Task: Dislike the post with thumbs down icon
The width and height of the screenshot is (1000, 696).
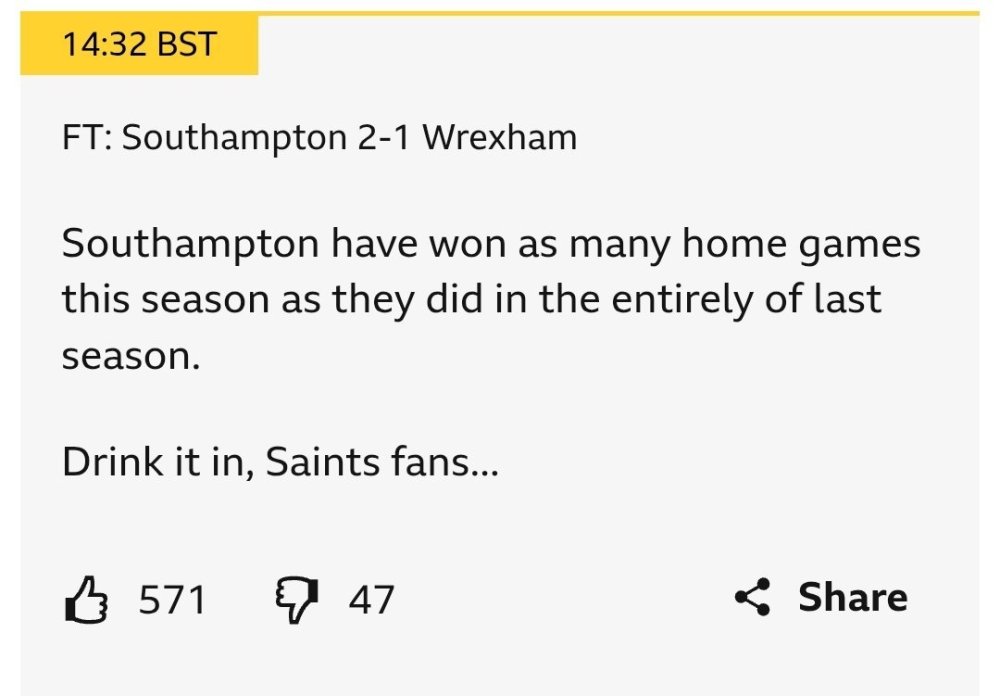Action: click(x=294, y=600)
